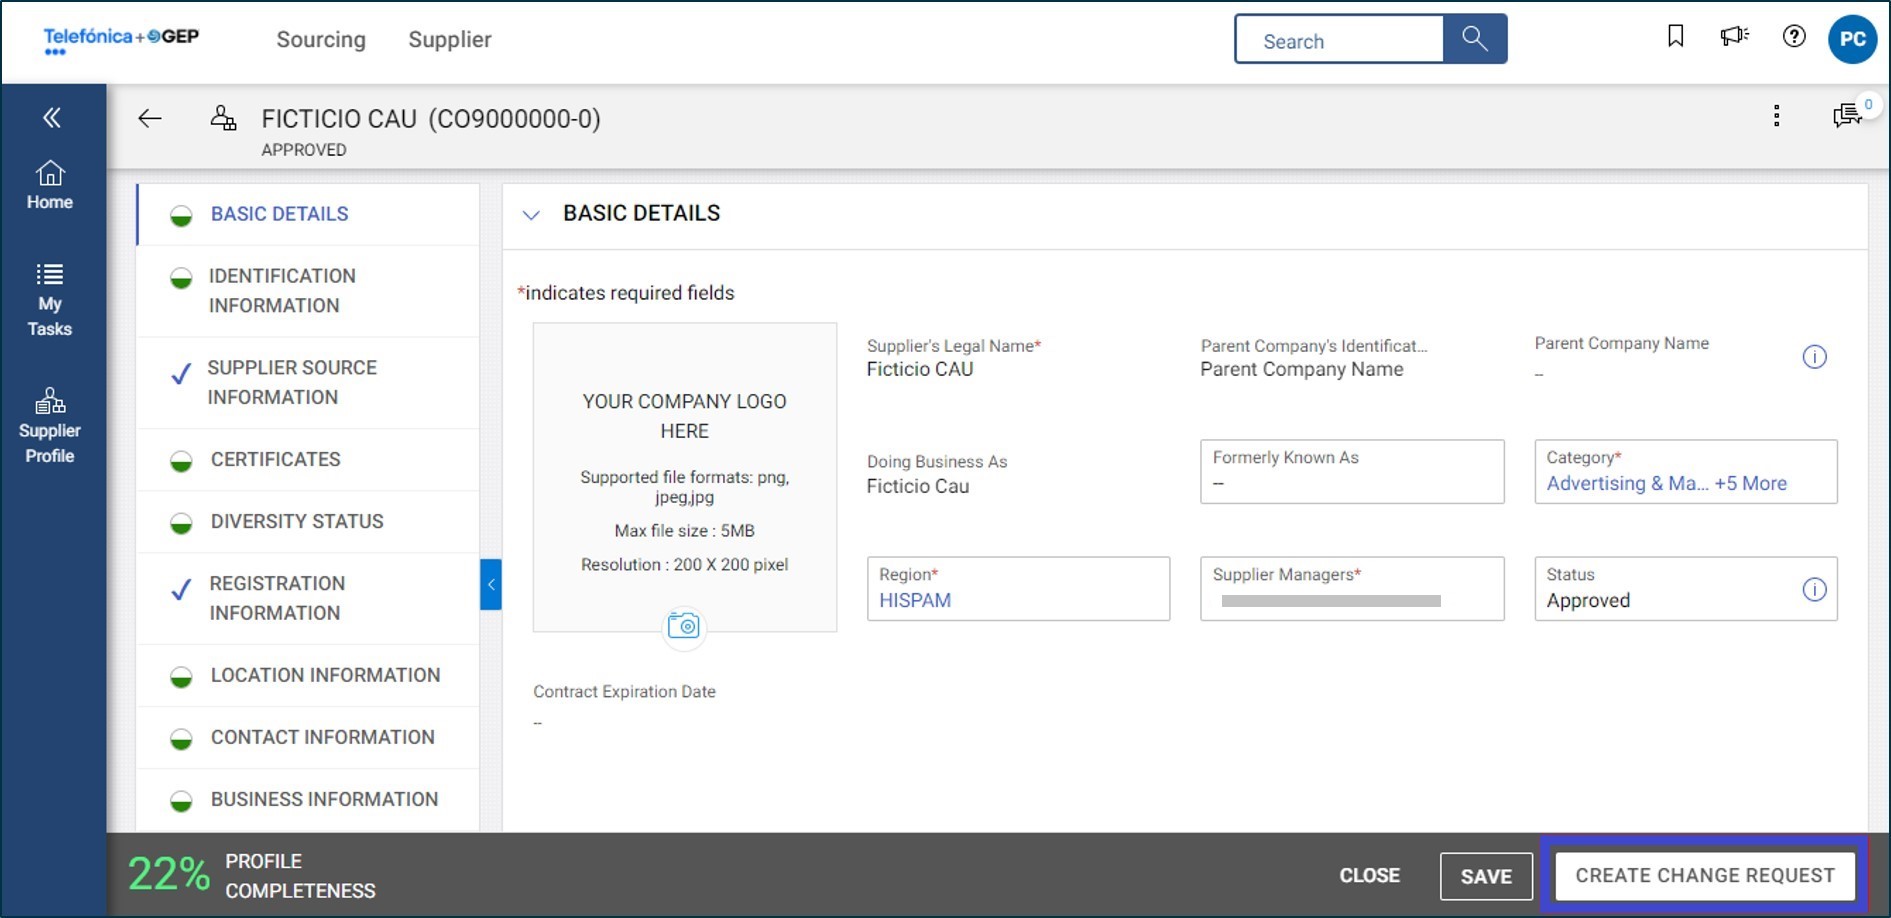The height and width of the screenshot is (918, 1891).
Task: Click the blue side panel collapse arrow
Action: (490, 584)
